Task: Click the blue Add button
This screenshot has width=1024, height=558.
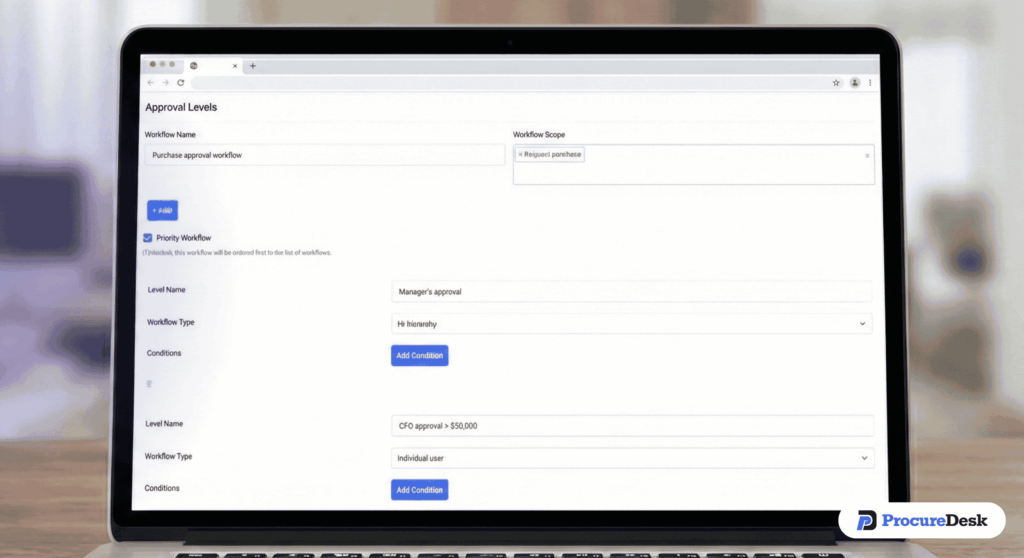Action: coord(162,210)
